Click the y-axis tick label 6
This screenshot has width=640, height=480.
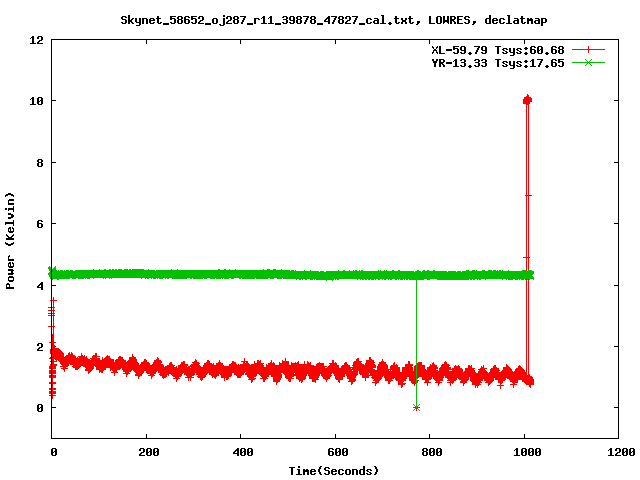coord(40,224)
